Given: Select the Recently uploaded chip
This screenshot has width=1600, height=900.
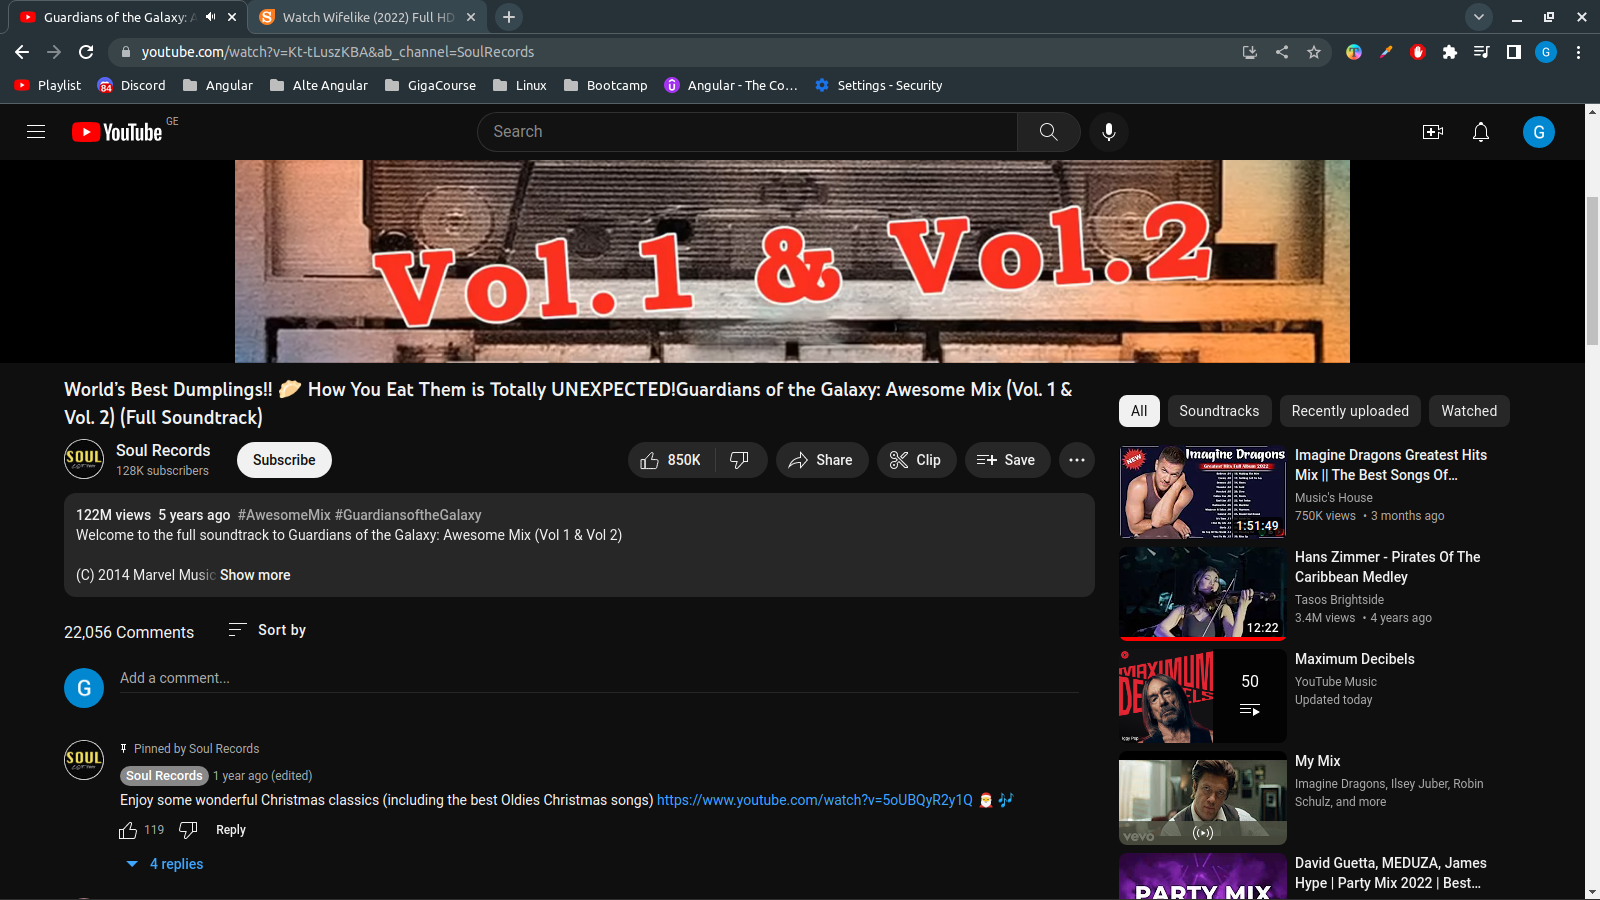Looking at the screenshot, I should tap(1350, 411).
